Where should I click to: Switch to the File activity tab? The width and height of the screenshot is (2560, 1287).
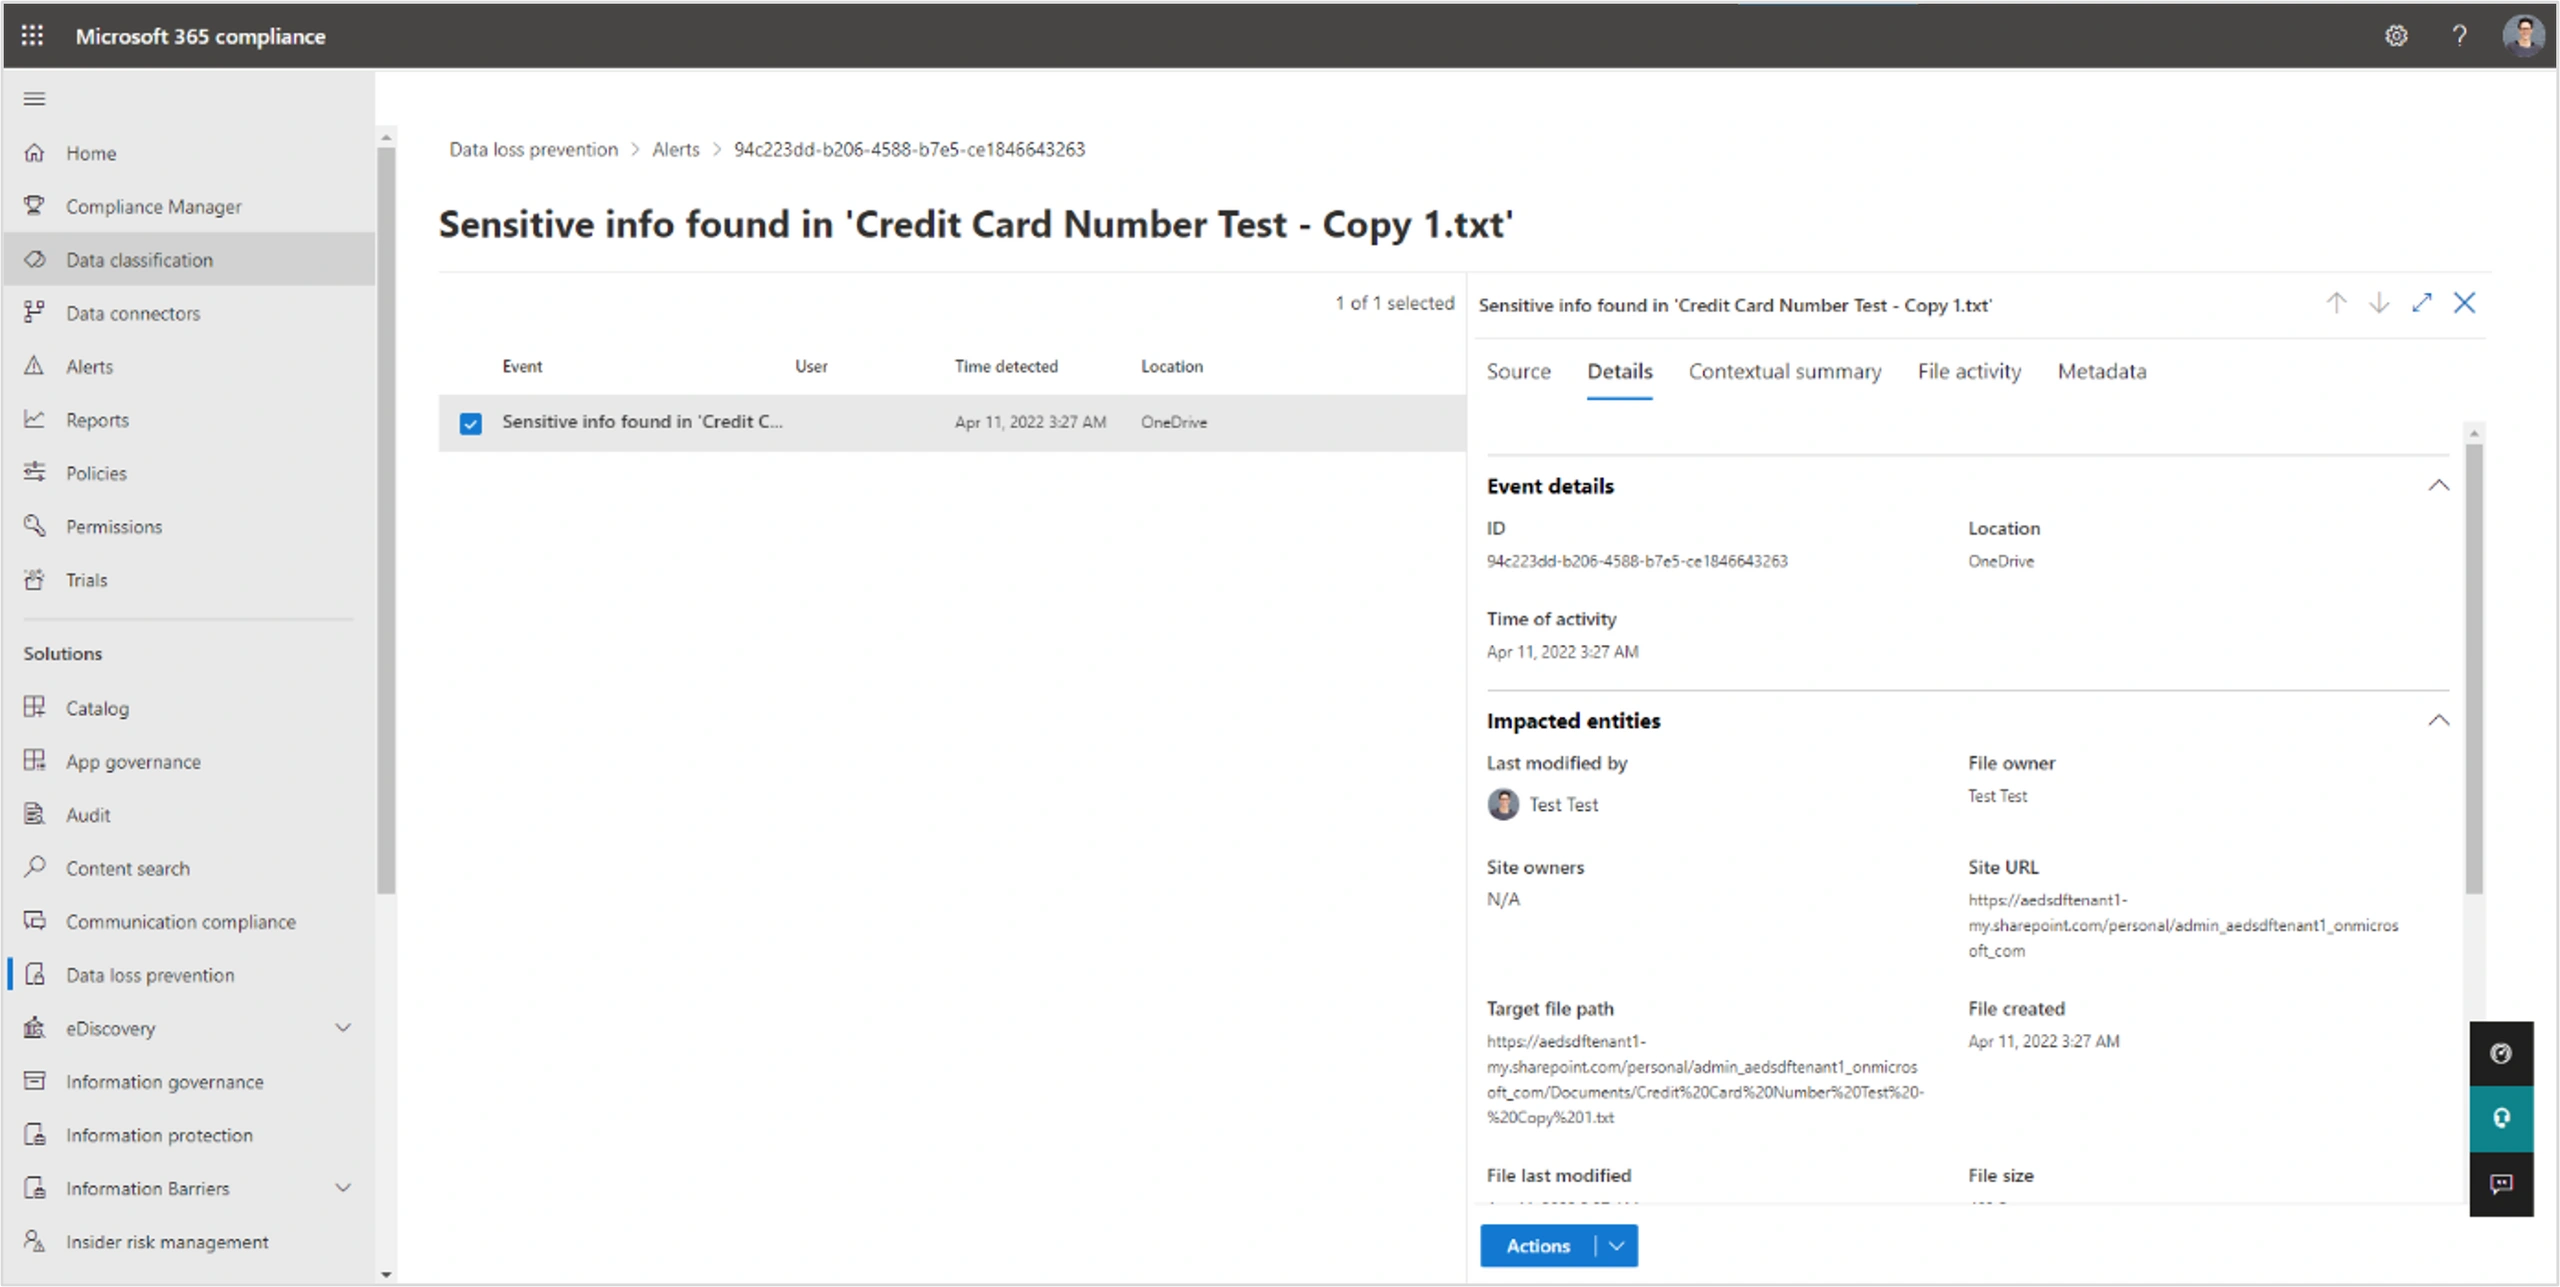tap(1967, 371)
